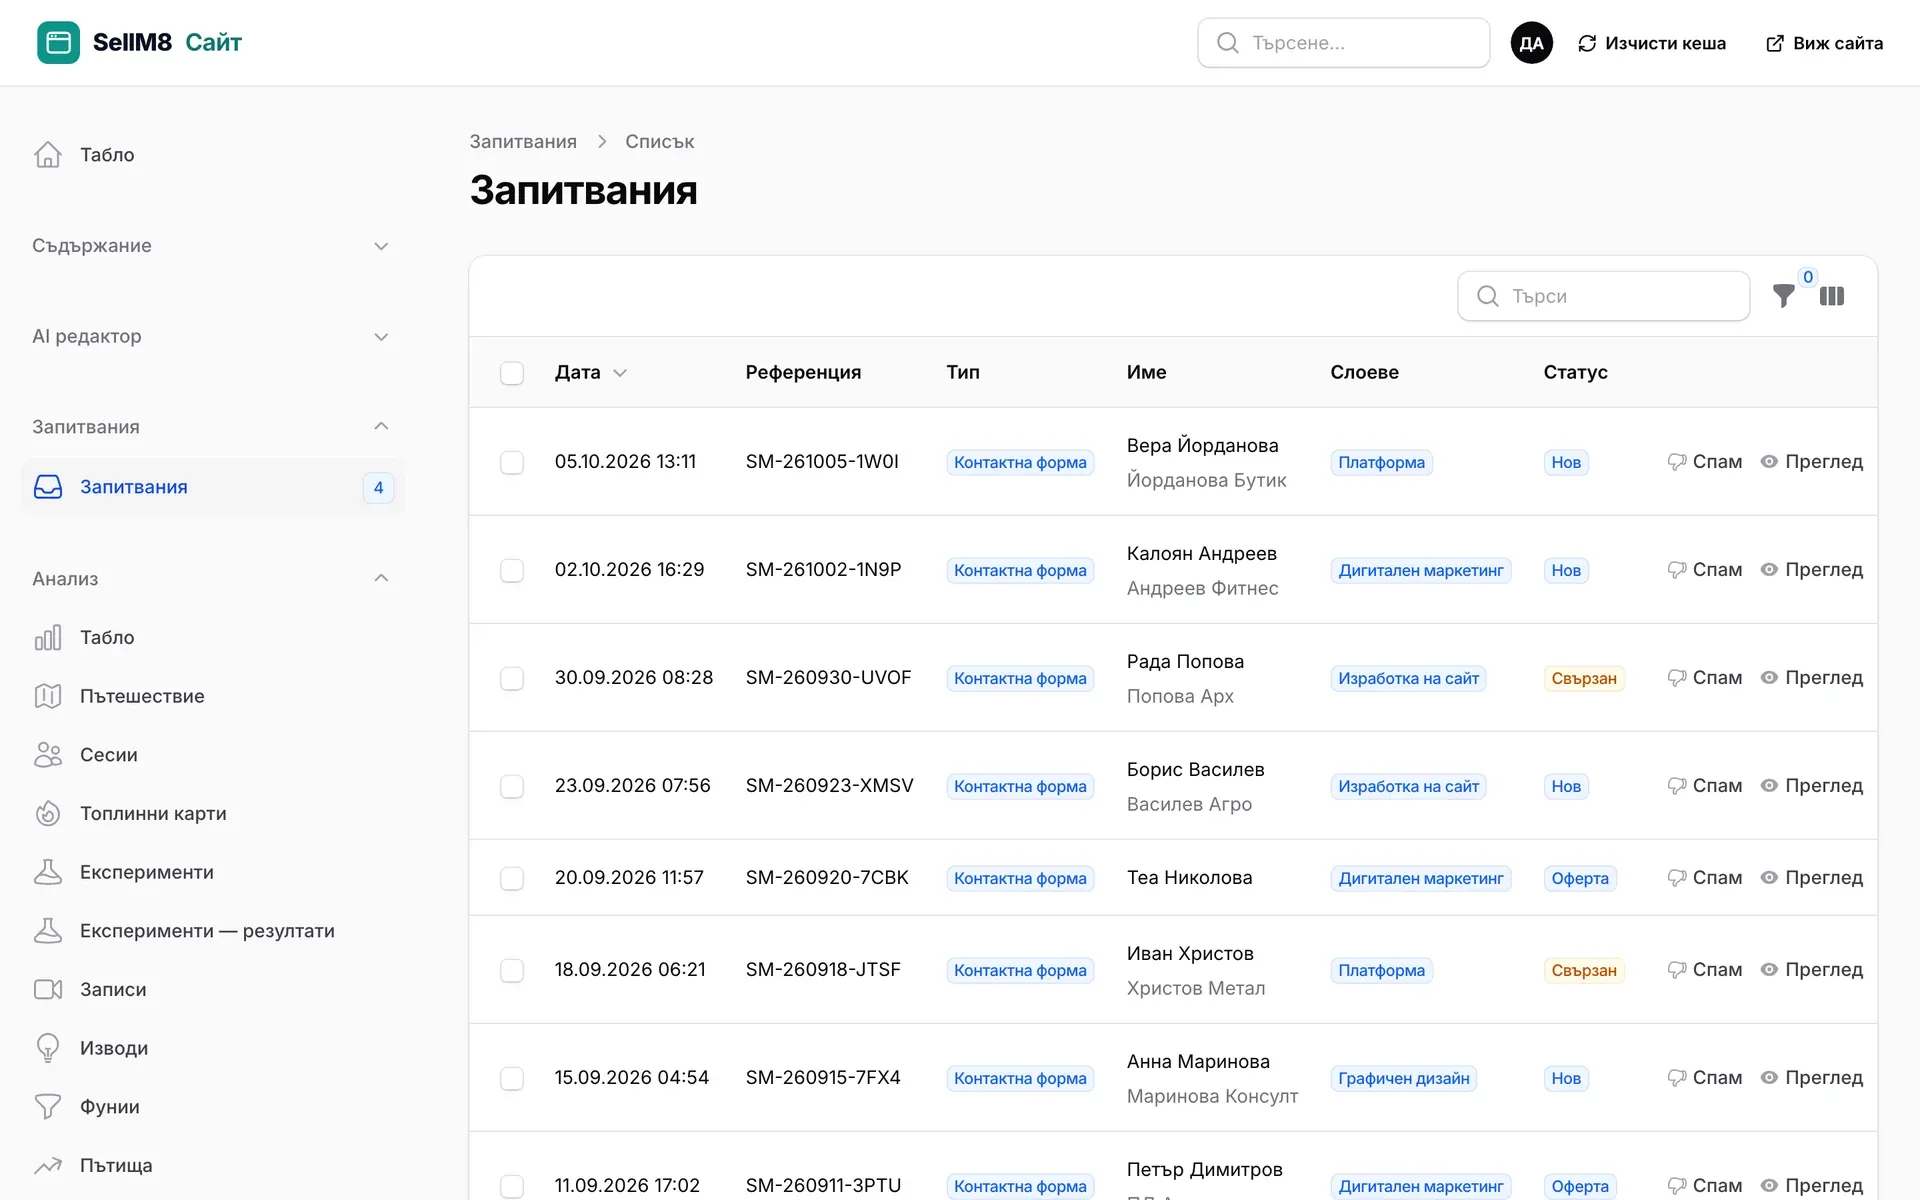
Task: Open Пътища trending item
Action: pos(211,1165)
